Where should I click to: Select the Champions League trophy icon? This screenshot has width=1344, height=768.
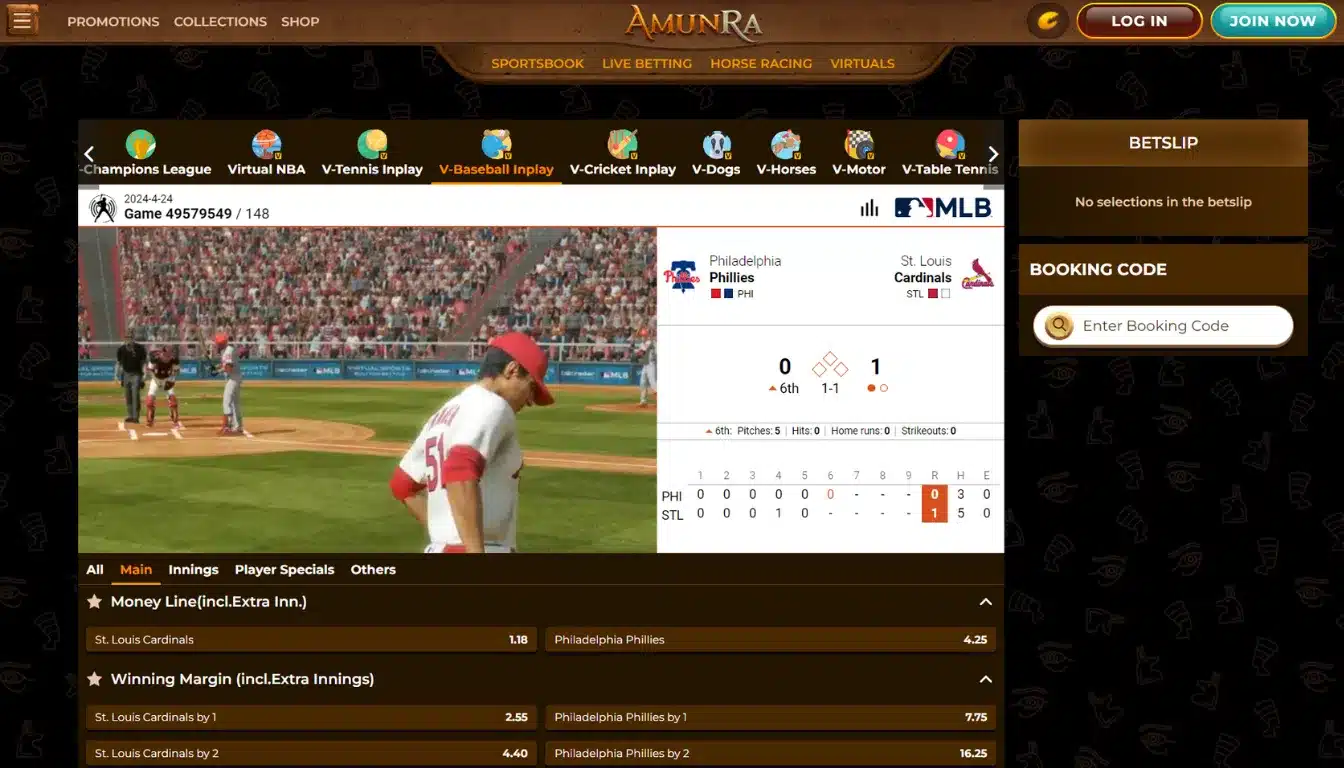tap(141, 145)
